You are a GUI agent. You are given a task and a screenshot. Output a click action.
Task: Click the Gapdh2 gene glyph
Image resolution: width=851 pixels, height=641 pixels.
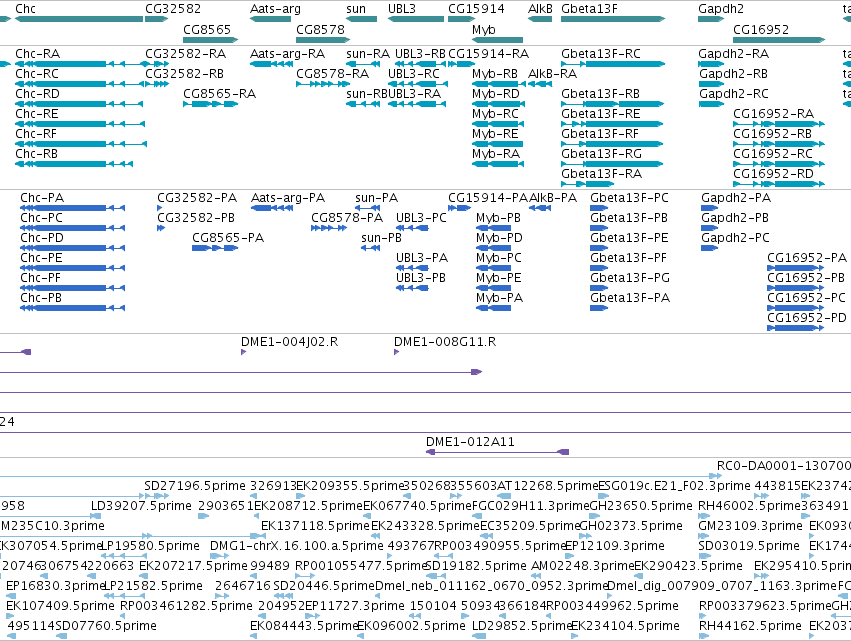[x=711, y=19]
